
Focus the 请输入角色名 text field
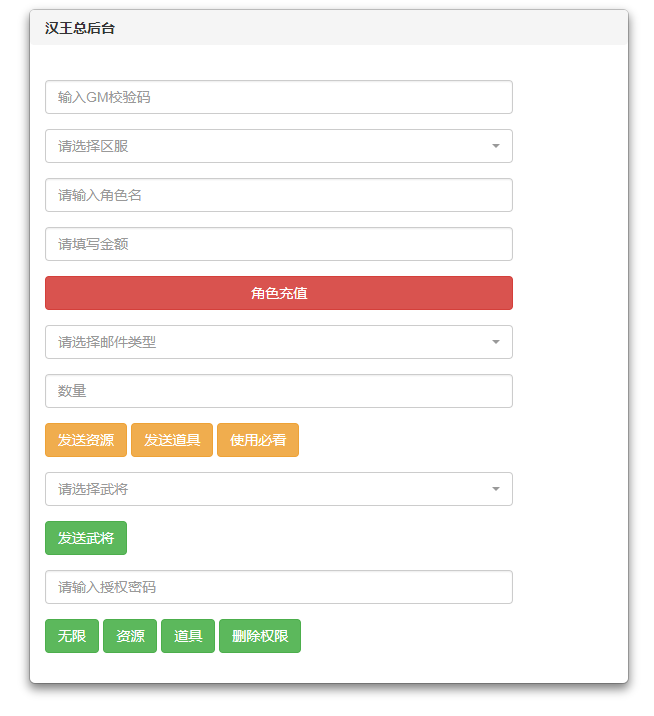point(278,195)
